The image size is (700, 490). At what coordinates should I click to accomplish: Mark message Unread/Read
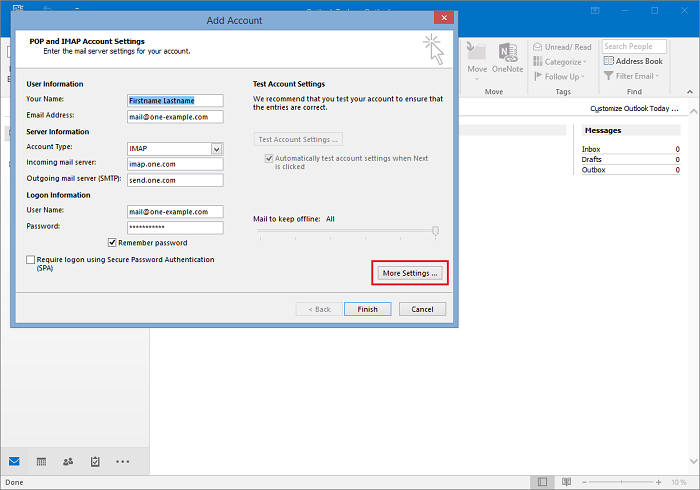[562, 47]
